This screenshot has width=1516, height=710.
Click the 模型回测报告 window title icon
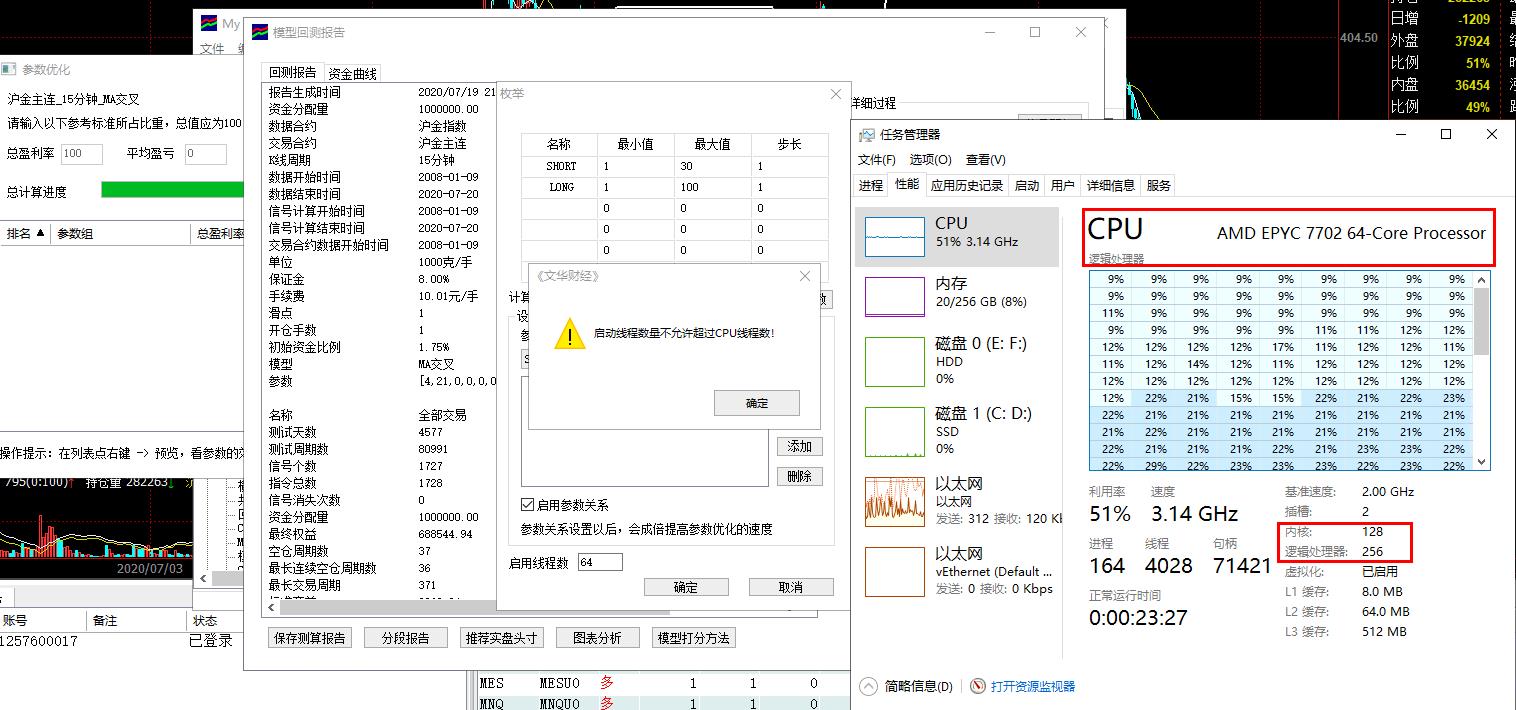tap(259, 32)
